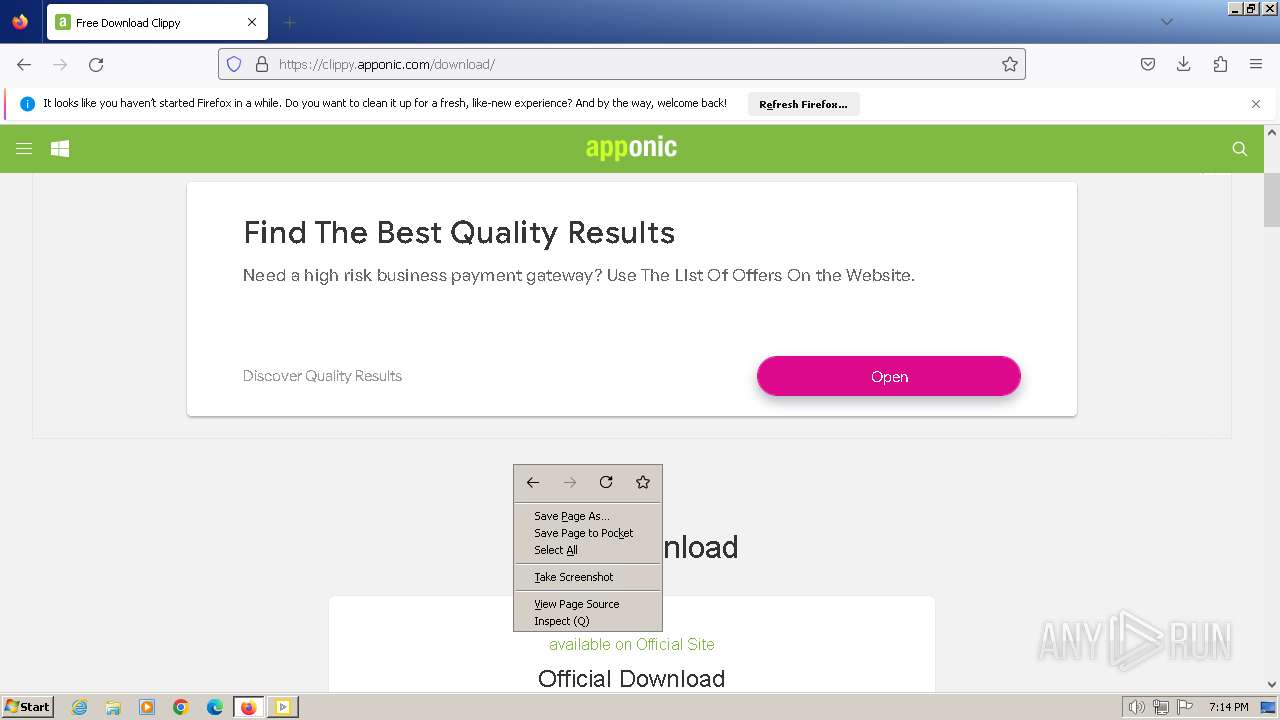This screenshot has width=1280, height=720.
Task: Open Google Chrome from taskbar
Action: [181, 707]
